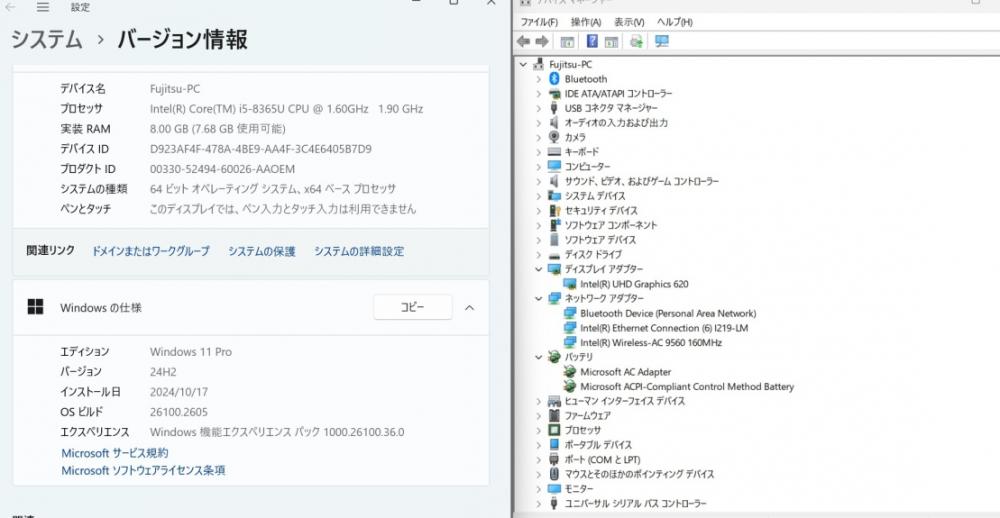Select Intel(R) Ethernet Connection (6) I219-LM
1000x518 pixels.
point(664,328)
